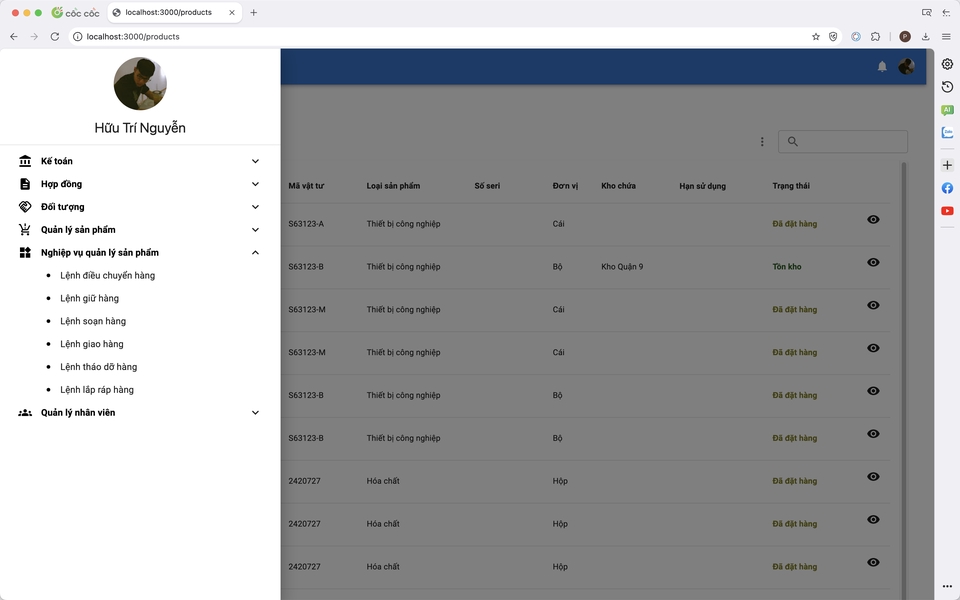Open the user avatar in the blue header
Image resolution: width=960 pixels, height=600 pixels.
click(906, 66)
